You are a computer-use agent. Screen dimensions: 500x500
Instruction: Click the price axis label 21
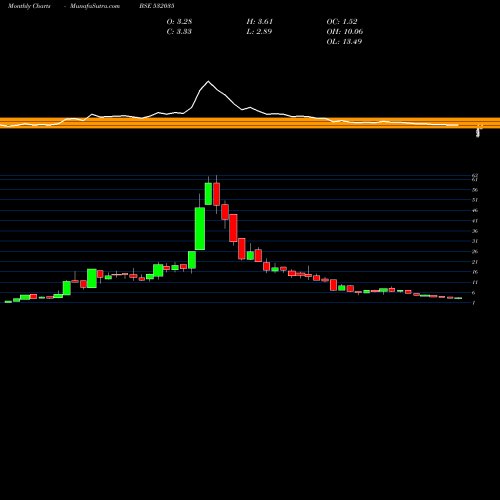click(475, 262)
